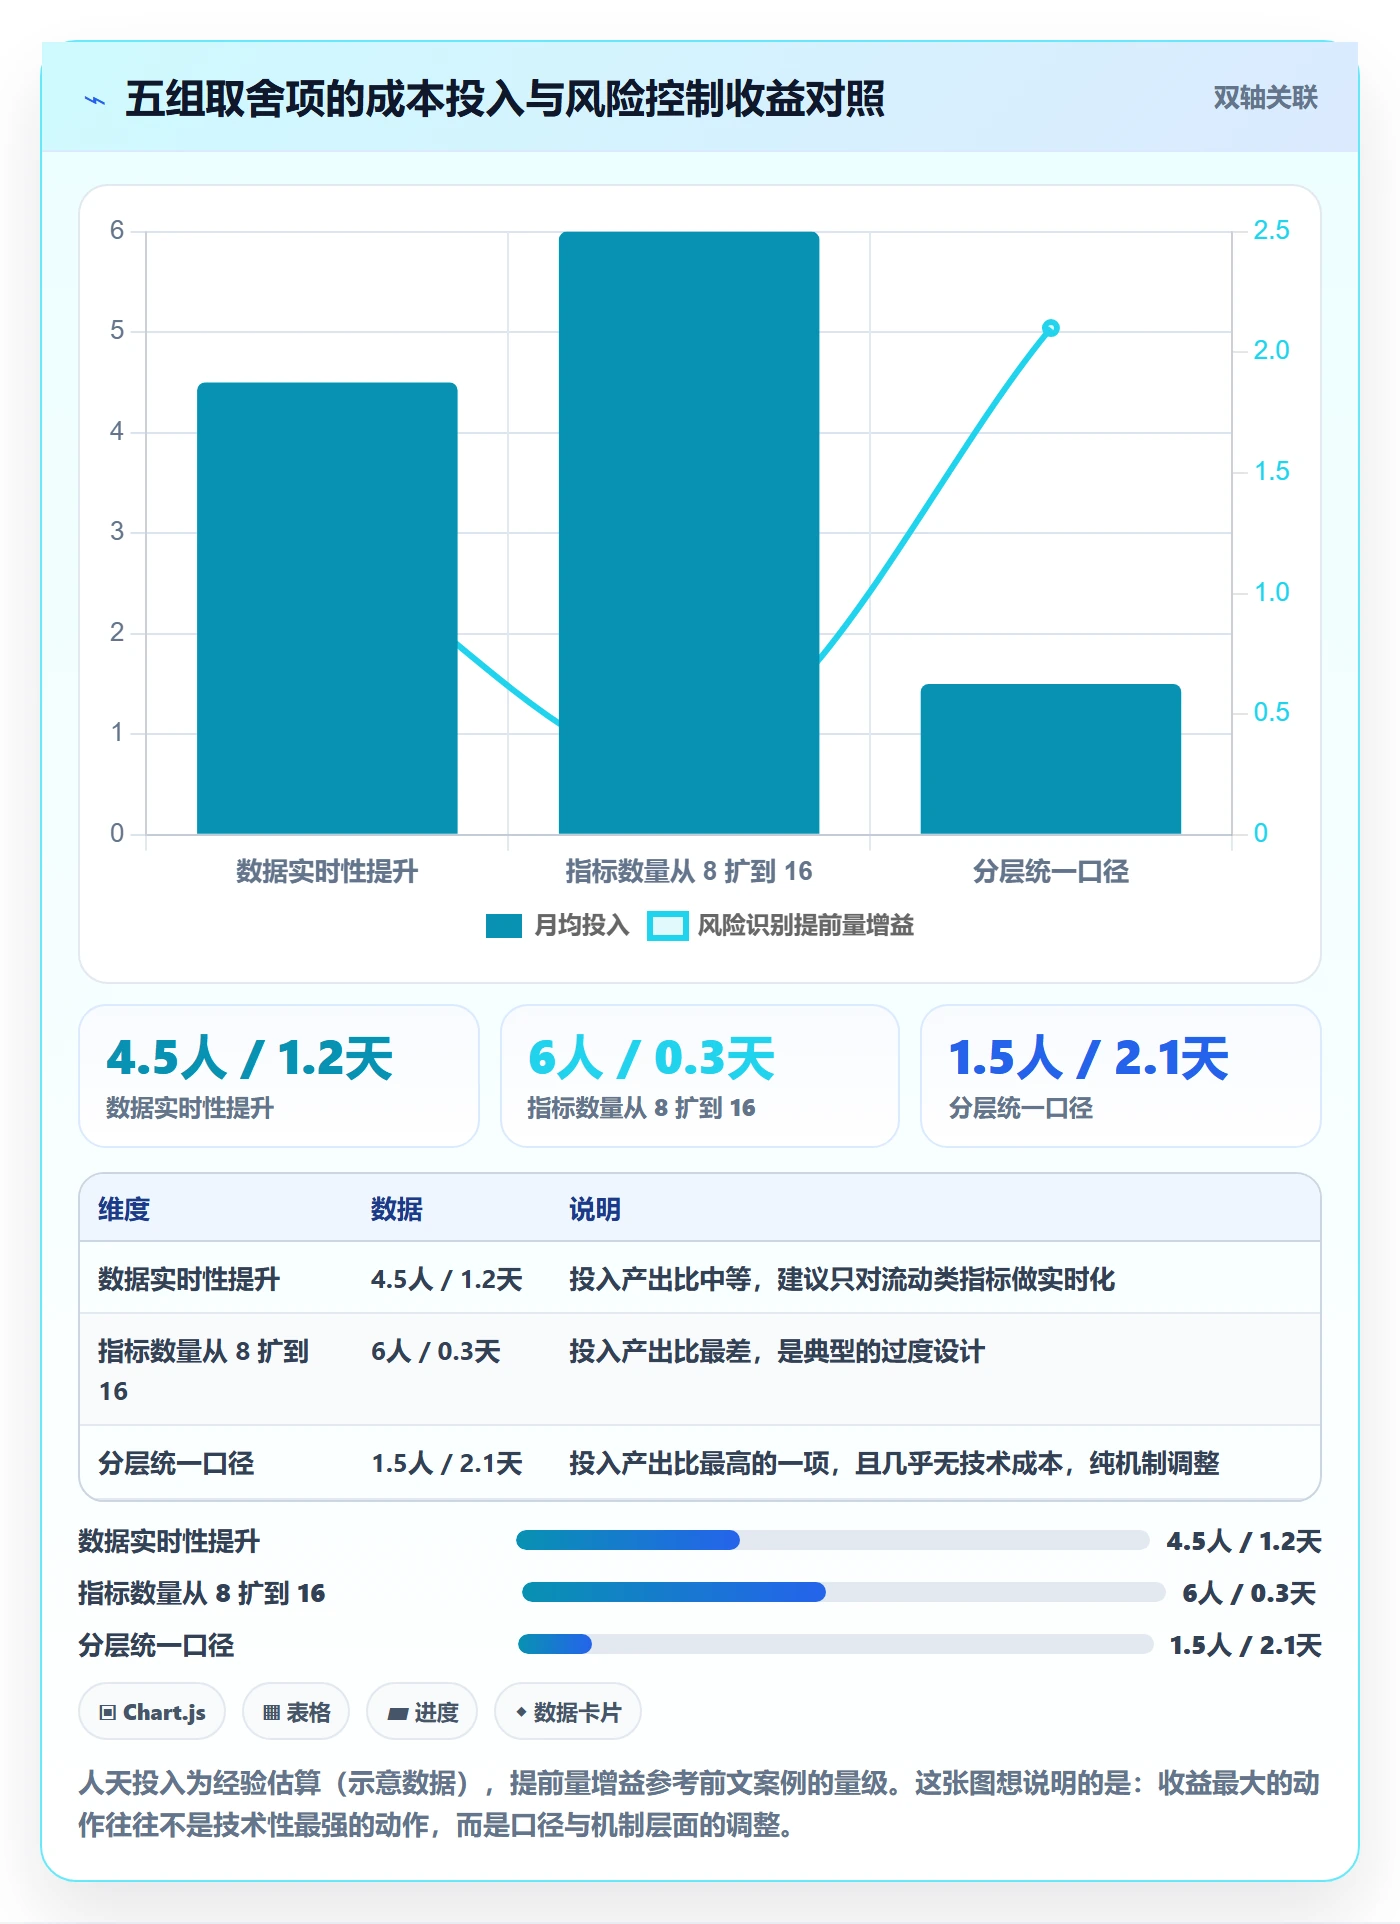The width and height of the screenshot is (1400, 1924).
Task: Click the 数据卡片 tag chip
Action: [568, 1712]
